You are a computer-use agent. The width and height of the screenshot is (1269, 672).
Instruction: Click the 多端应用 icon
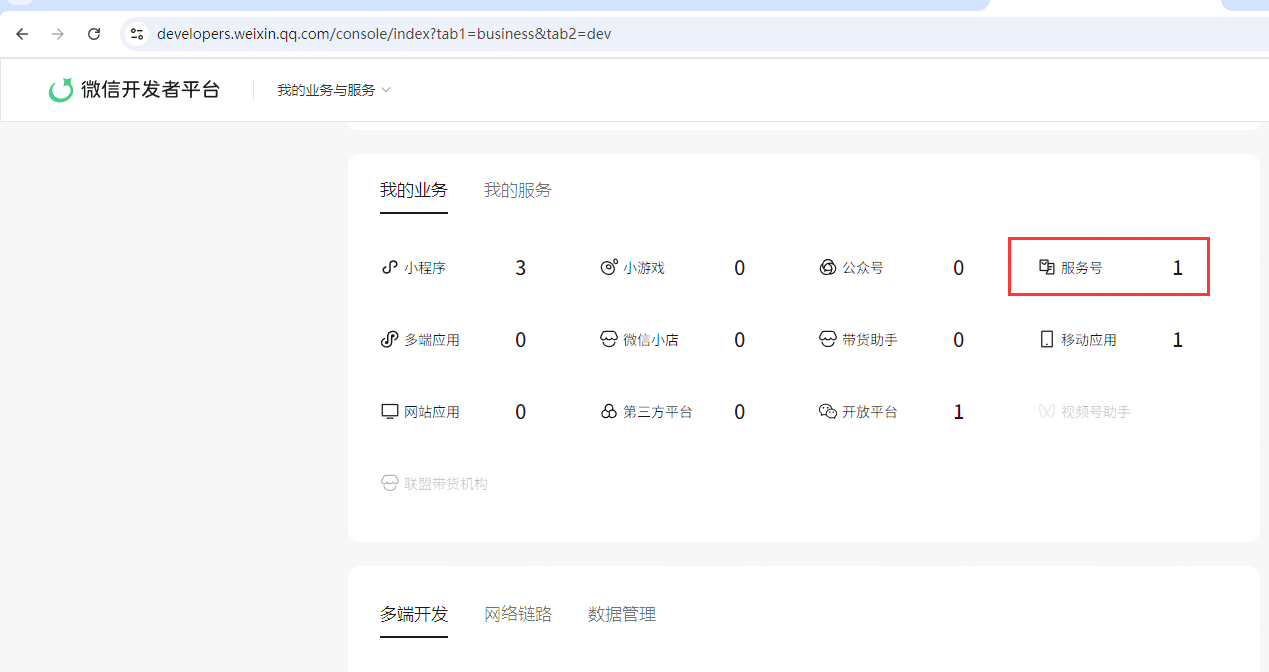coord(390,340)
